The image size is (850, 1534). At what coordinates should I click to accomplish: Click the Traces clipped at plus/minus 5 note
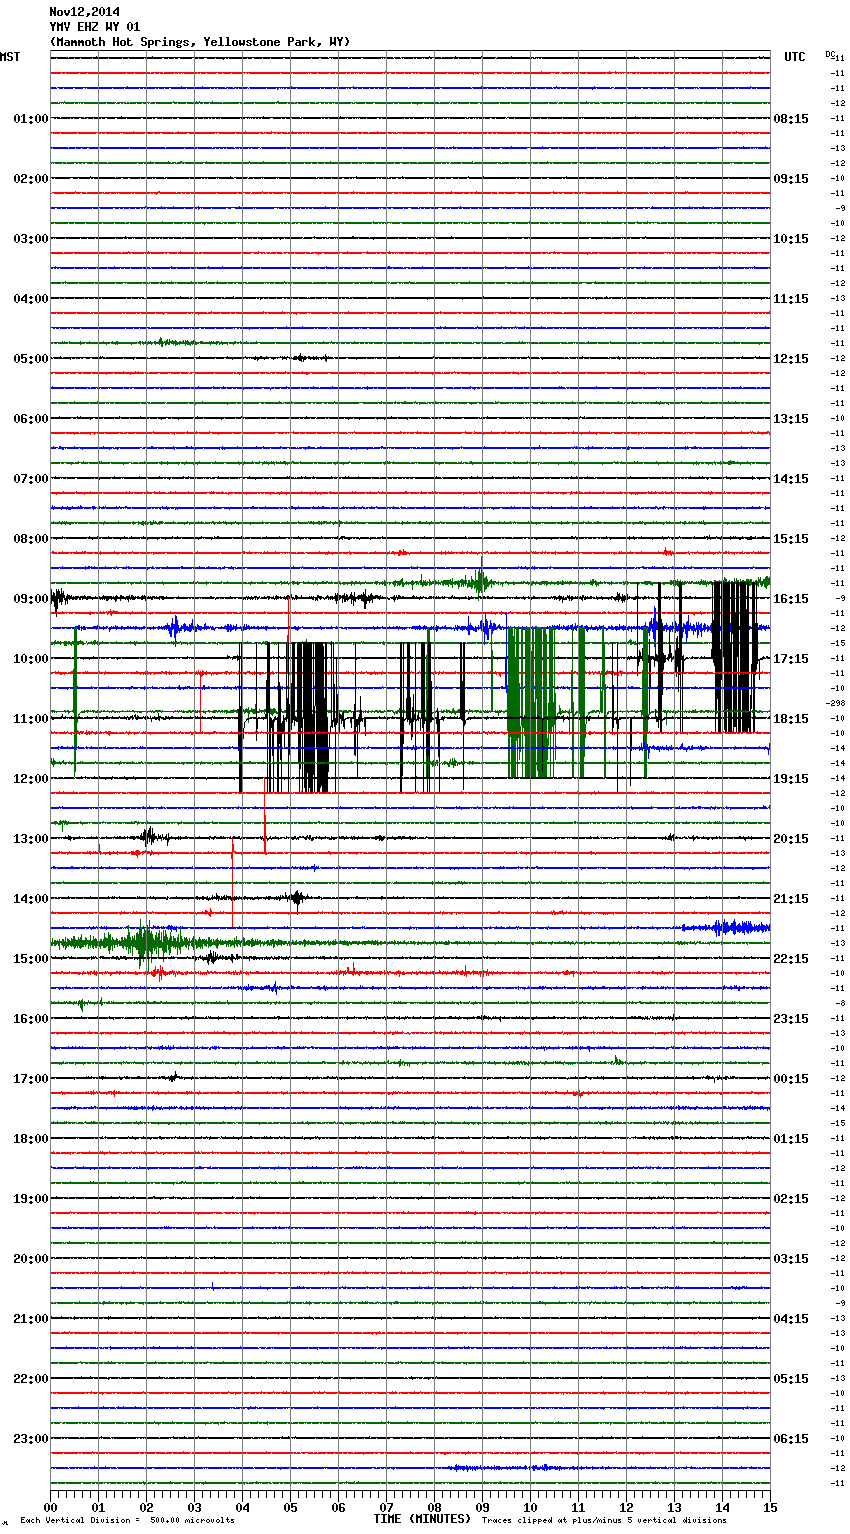604,1521
